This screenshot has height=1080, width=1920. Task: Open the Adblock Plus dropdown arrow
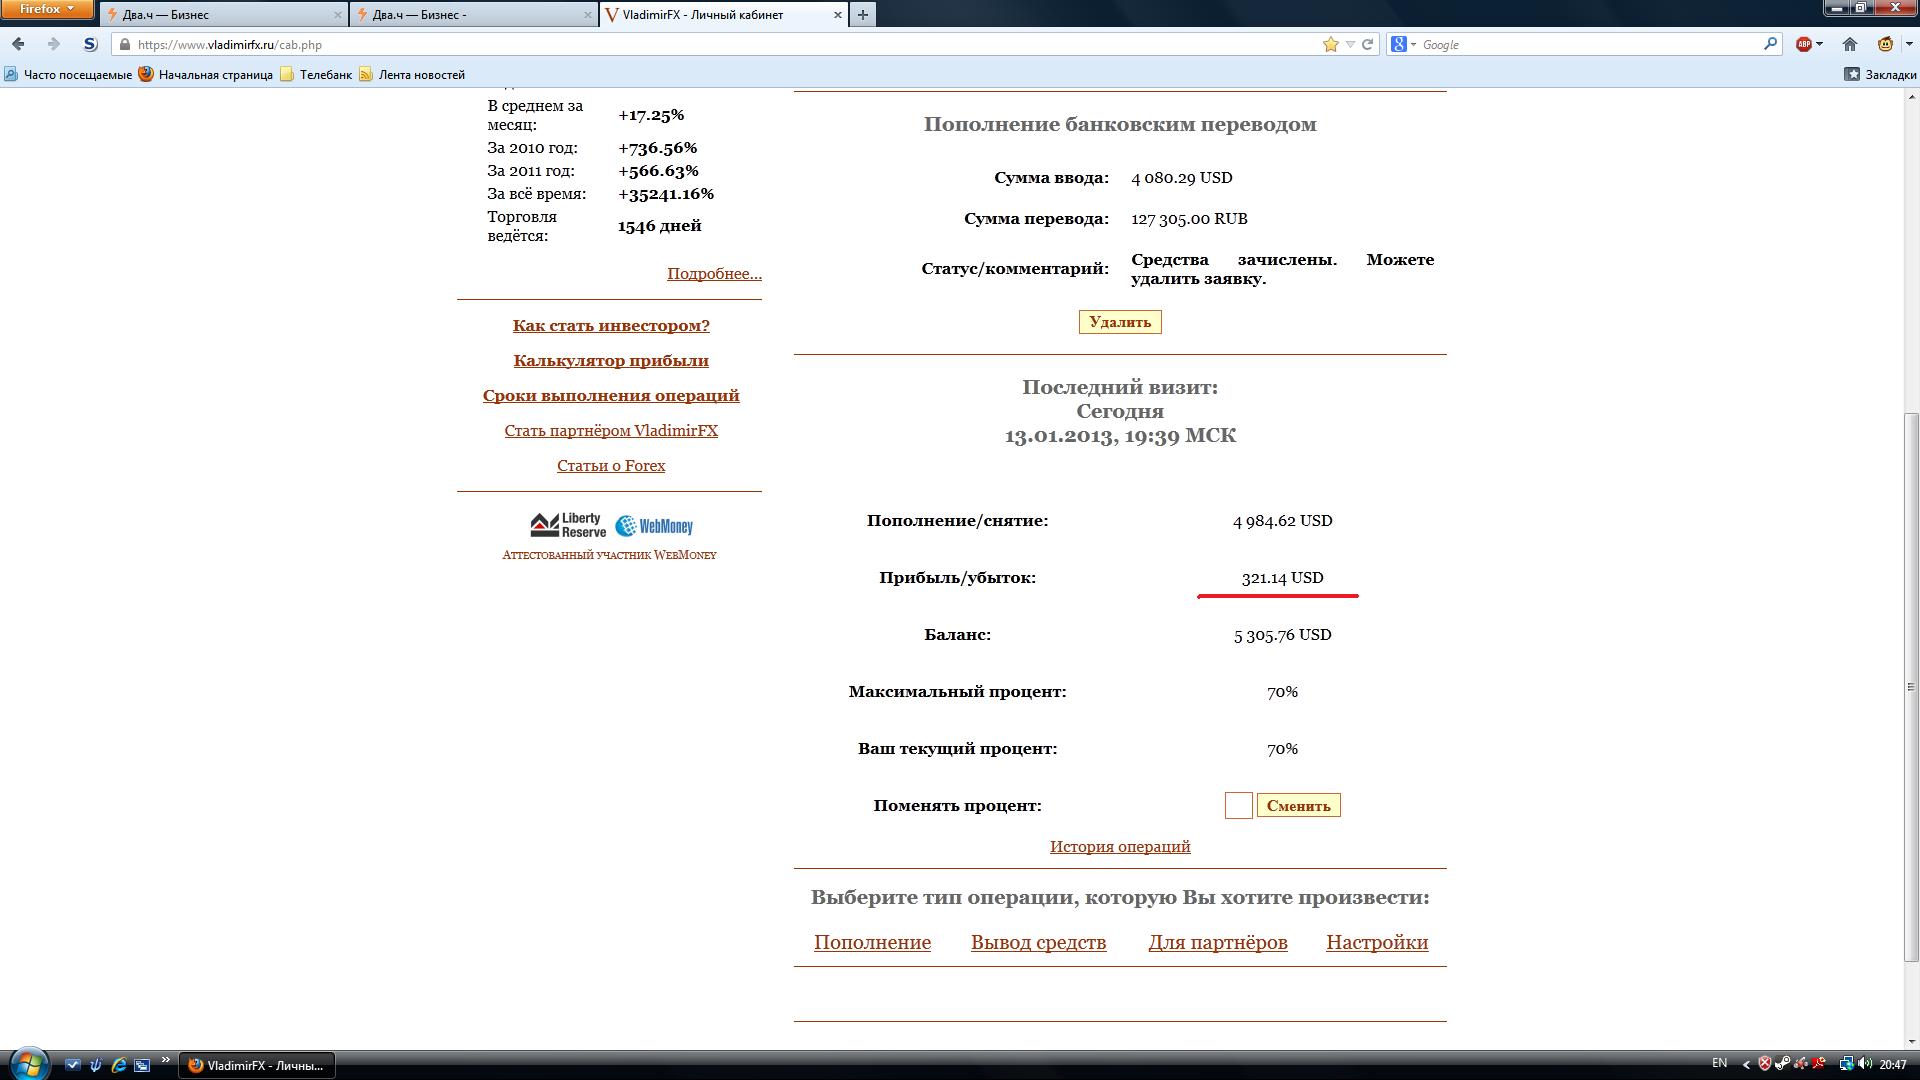tap(1819, 44)
